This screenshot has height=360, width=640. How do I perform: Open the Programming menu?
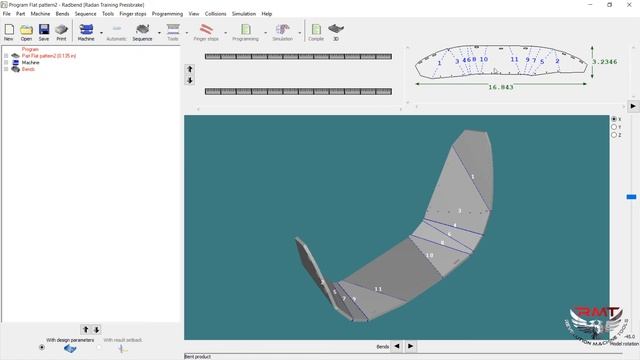click(x=167, y=14)
